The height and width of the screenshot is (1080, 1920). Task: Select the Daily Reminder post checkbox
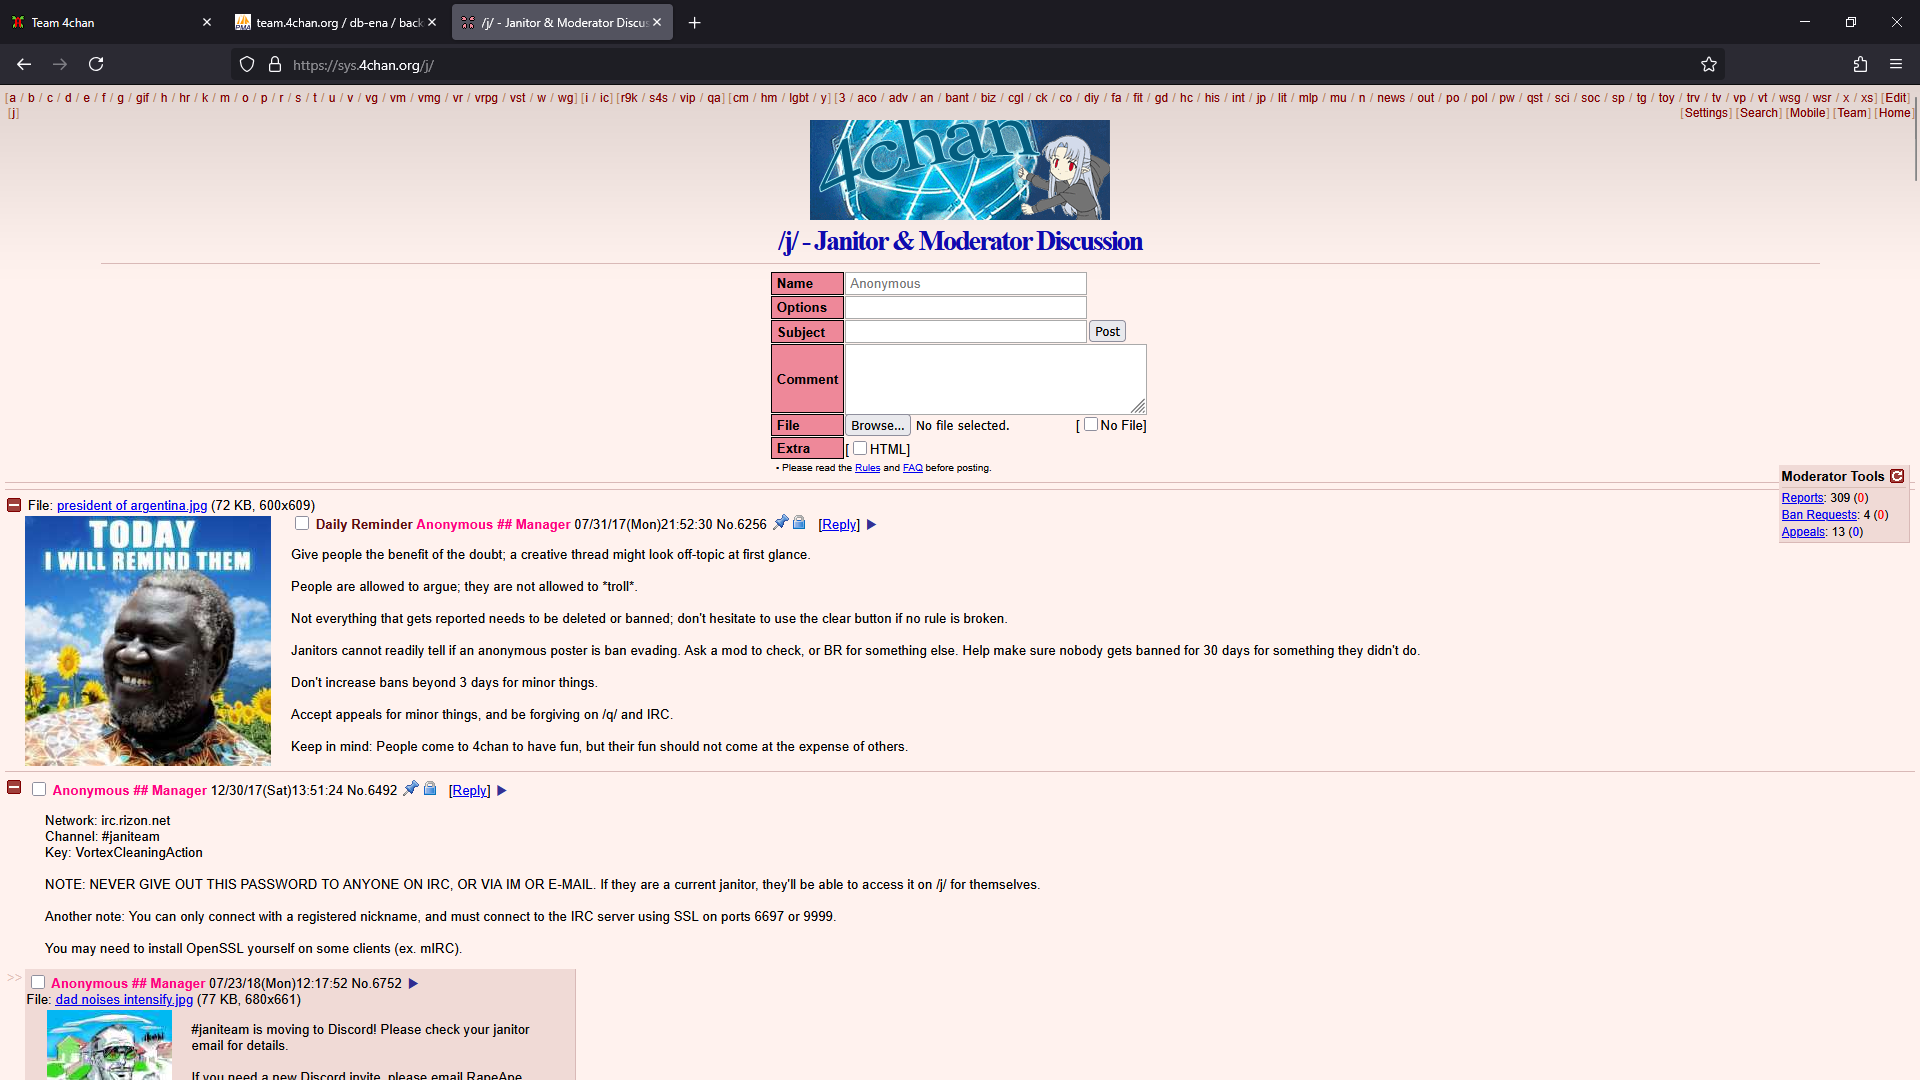click(302, 523)
